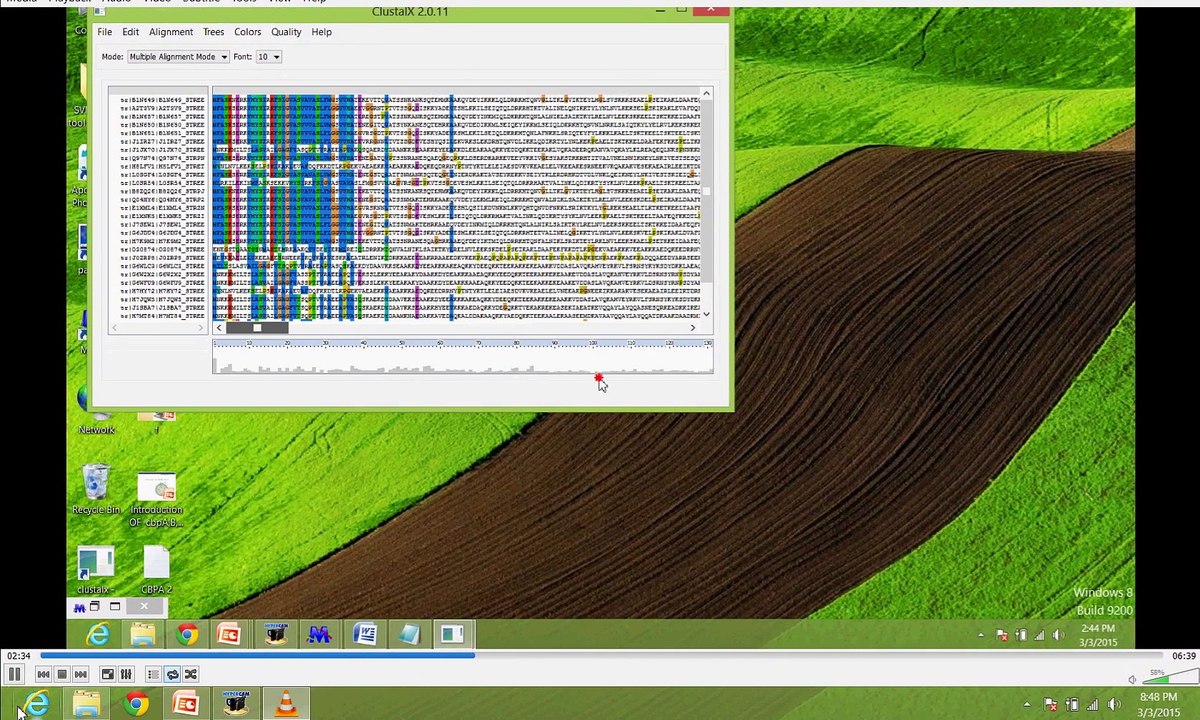The width and height of the screenshot is (1200, 720).
Task: Click horizontal scroll-right arrow in ClustalX alignment
Action: (x=692, y=327)
